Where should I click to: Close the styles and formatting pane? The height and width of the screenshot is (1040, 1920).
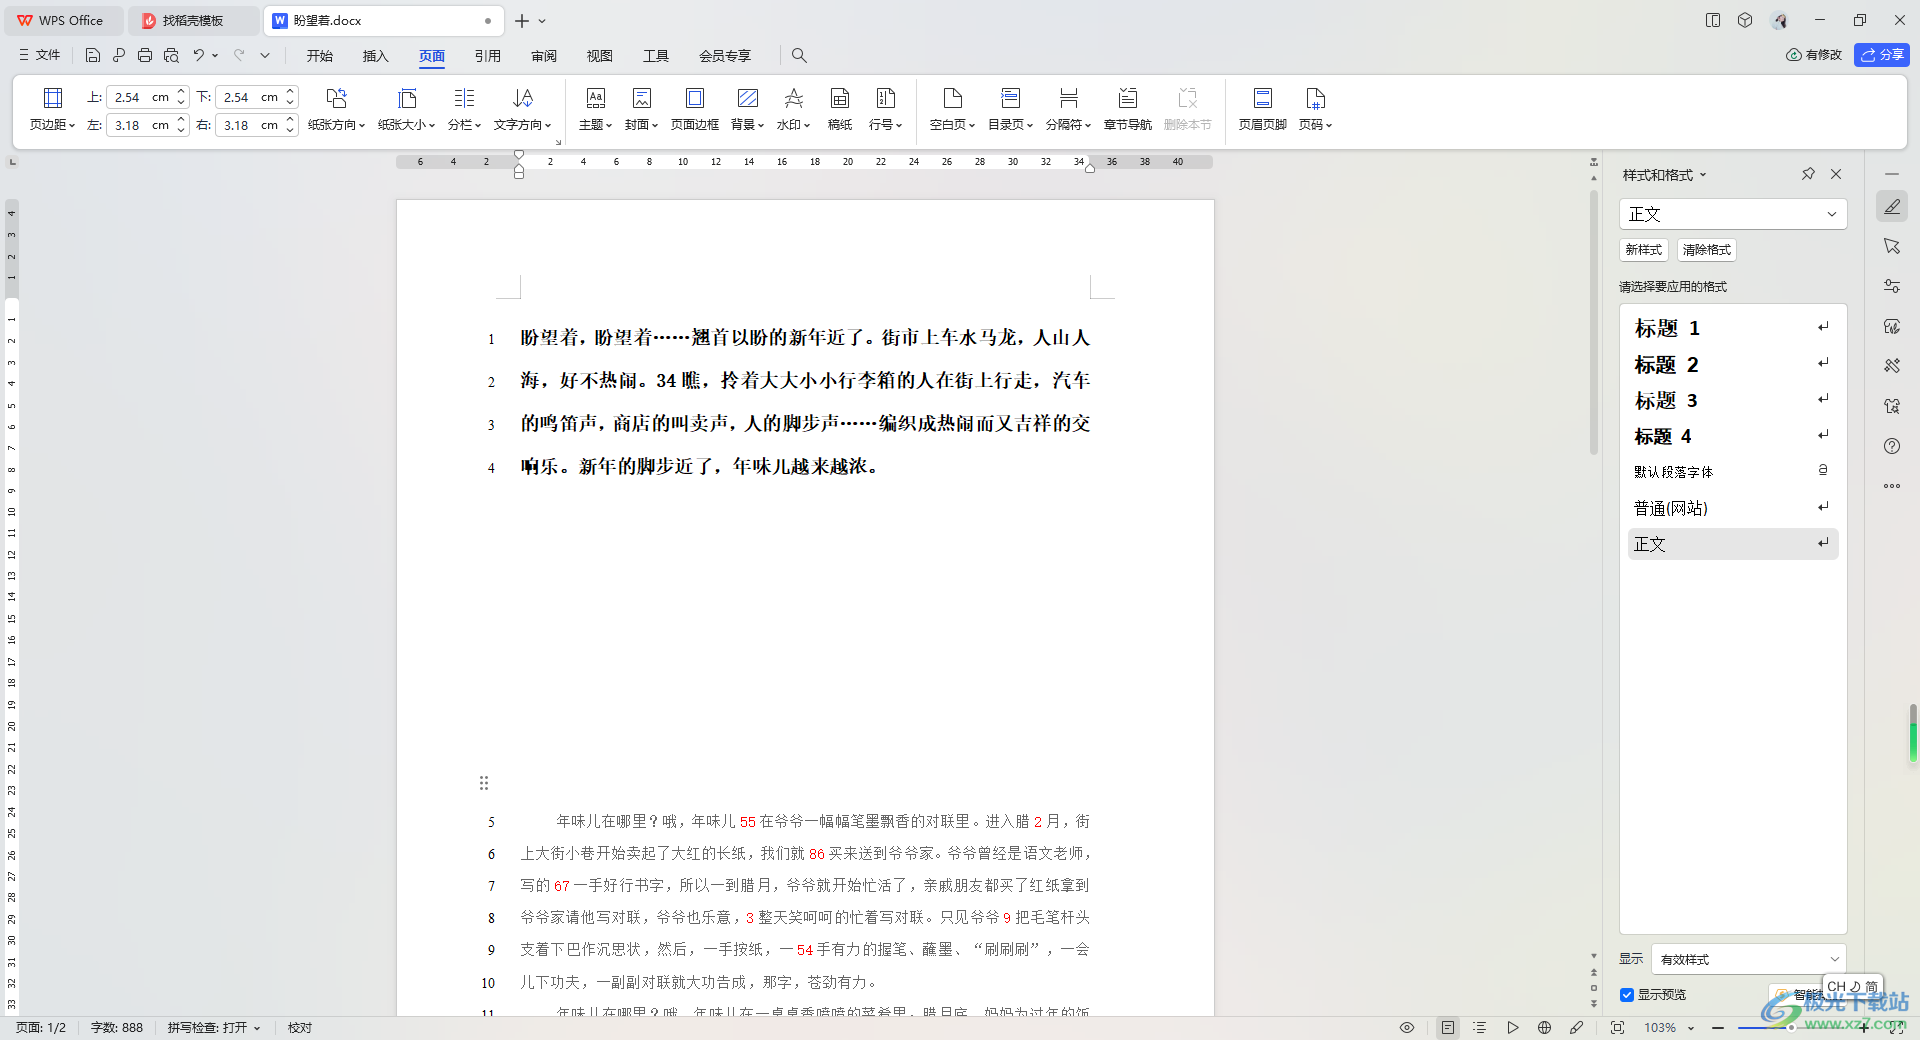[x=1836, y=174]
